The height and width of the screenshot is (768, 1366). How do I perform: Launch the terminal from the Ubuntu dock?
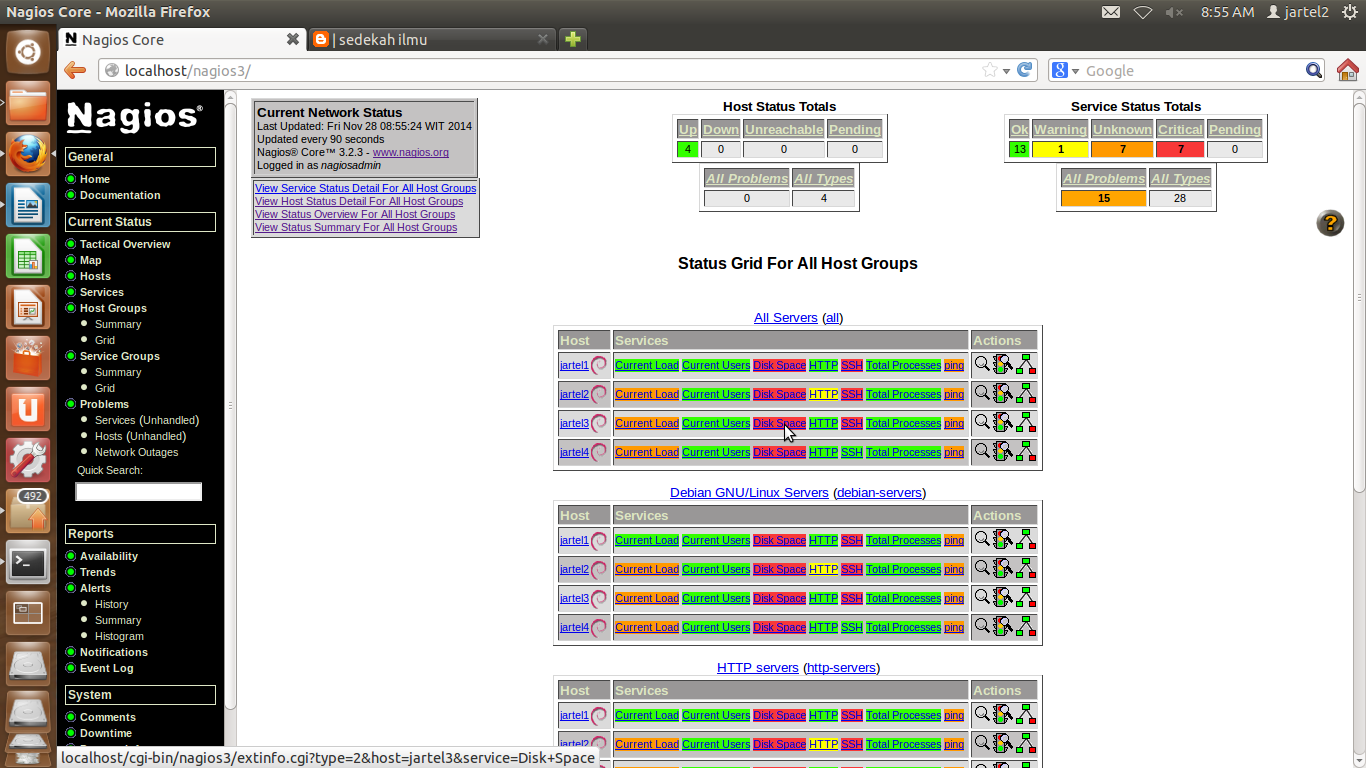point(27,561)
